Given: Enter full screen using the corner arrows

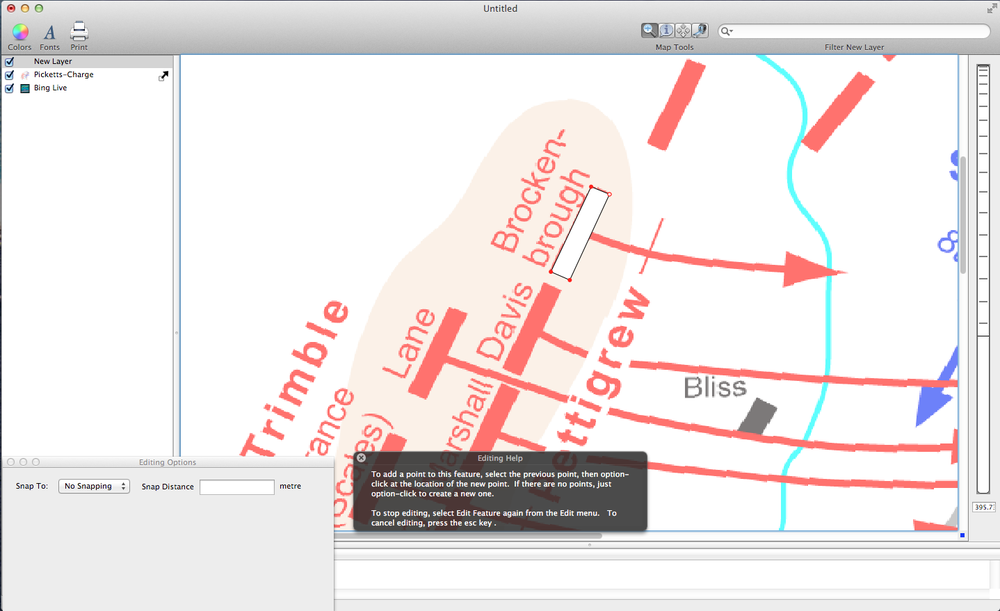Looking at the screenshot, I should click(x=990, y=6).
